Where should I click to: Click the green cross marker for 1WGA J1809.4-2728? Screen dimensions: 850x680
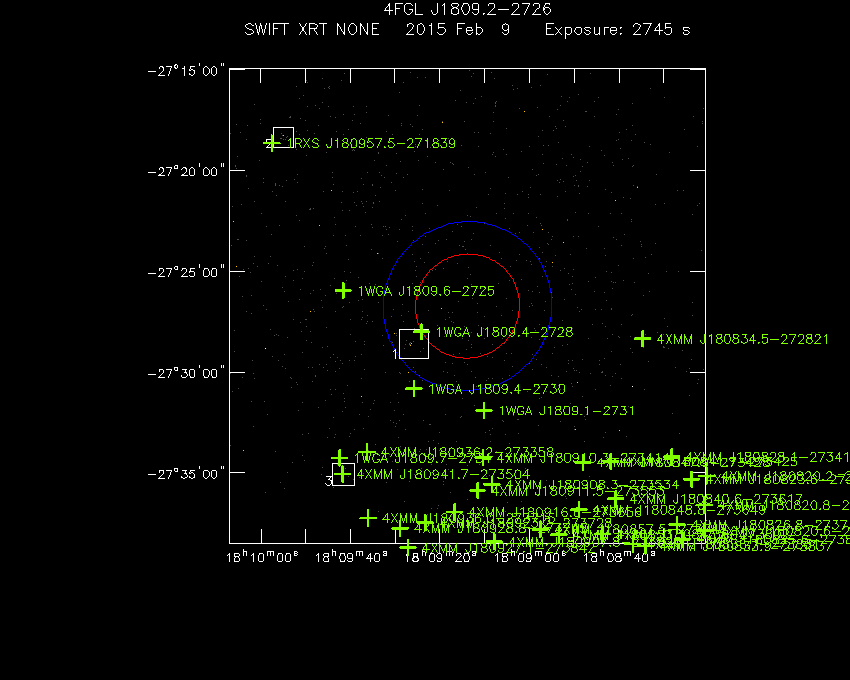coord(421,331)
